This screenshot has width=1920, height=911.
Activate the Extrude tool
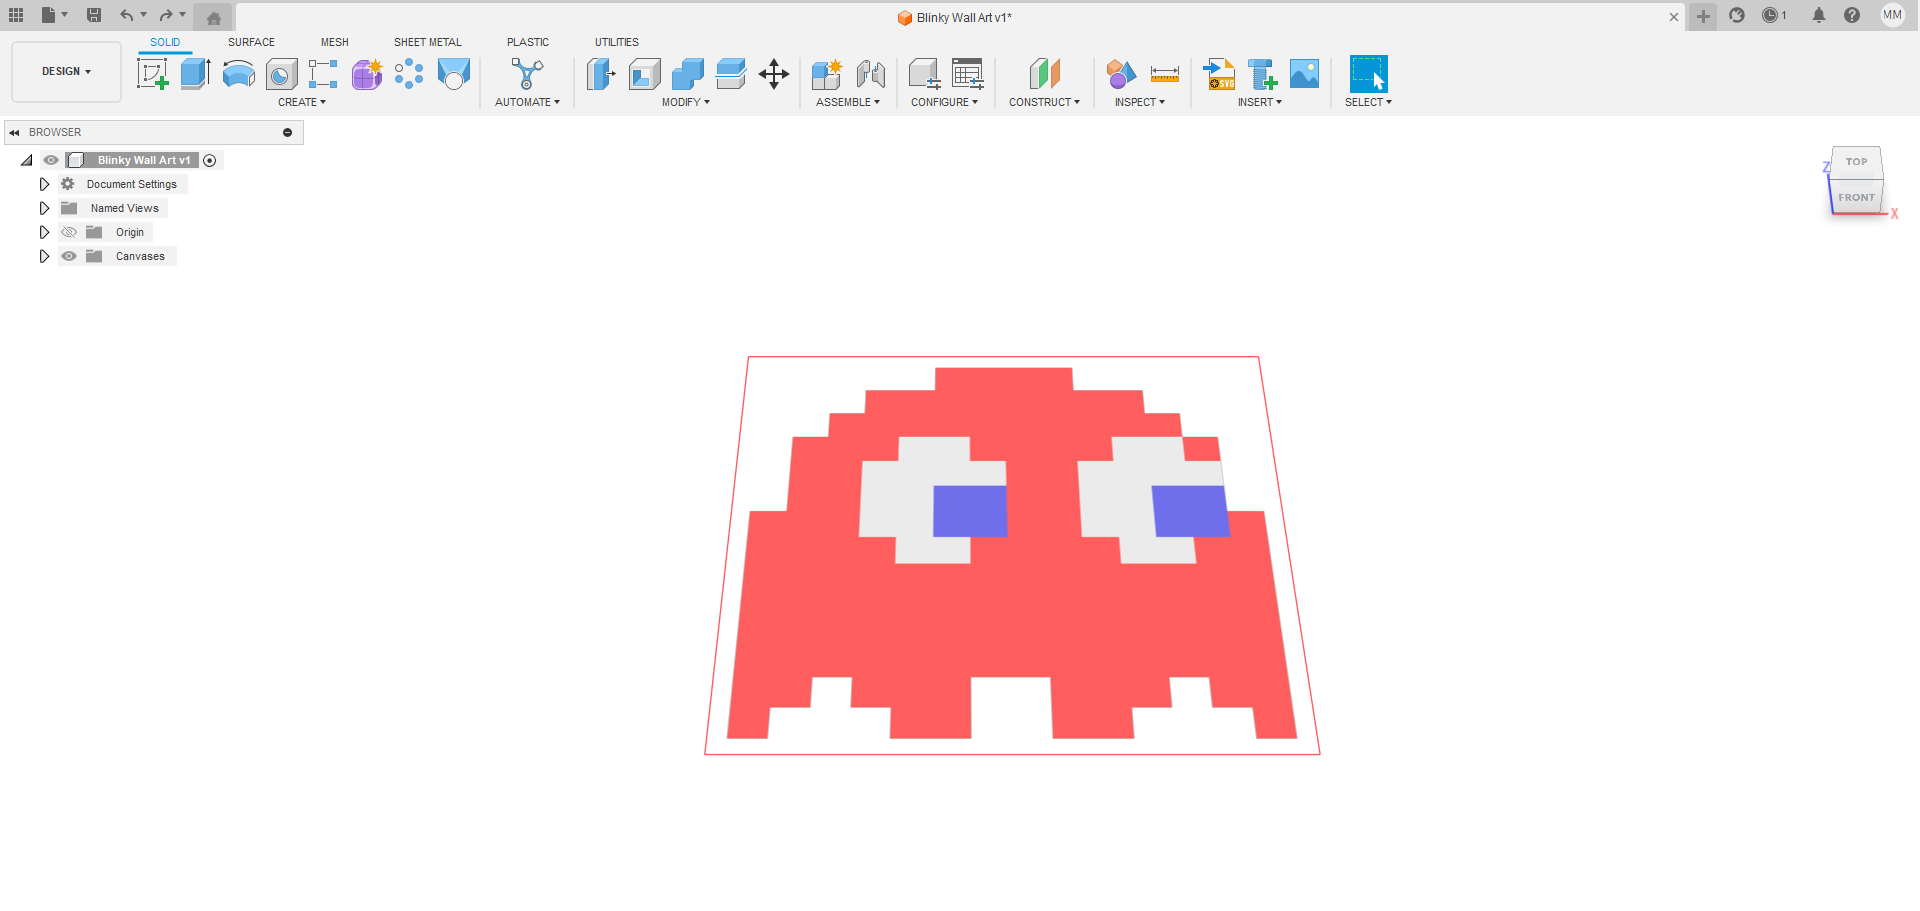click(195, 74)
